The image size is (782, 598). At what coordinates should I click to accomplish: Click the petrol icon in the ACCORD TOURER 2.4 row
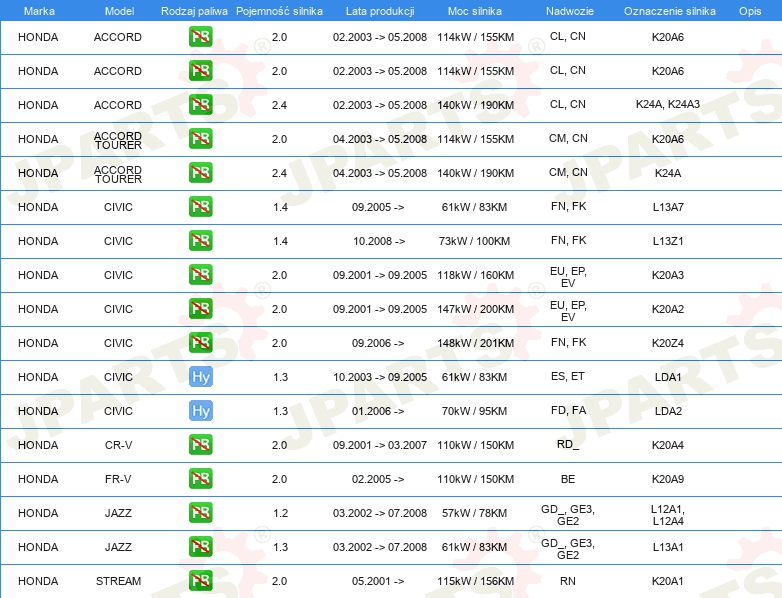pyautogui.click(x=200, y=173)
